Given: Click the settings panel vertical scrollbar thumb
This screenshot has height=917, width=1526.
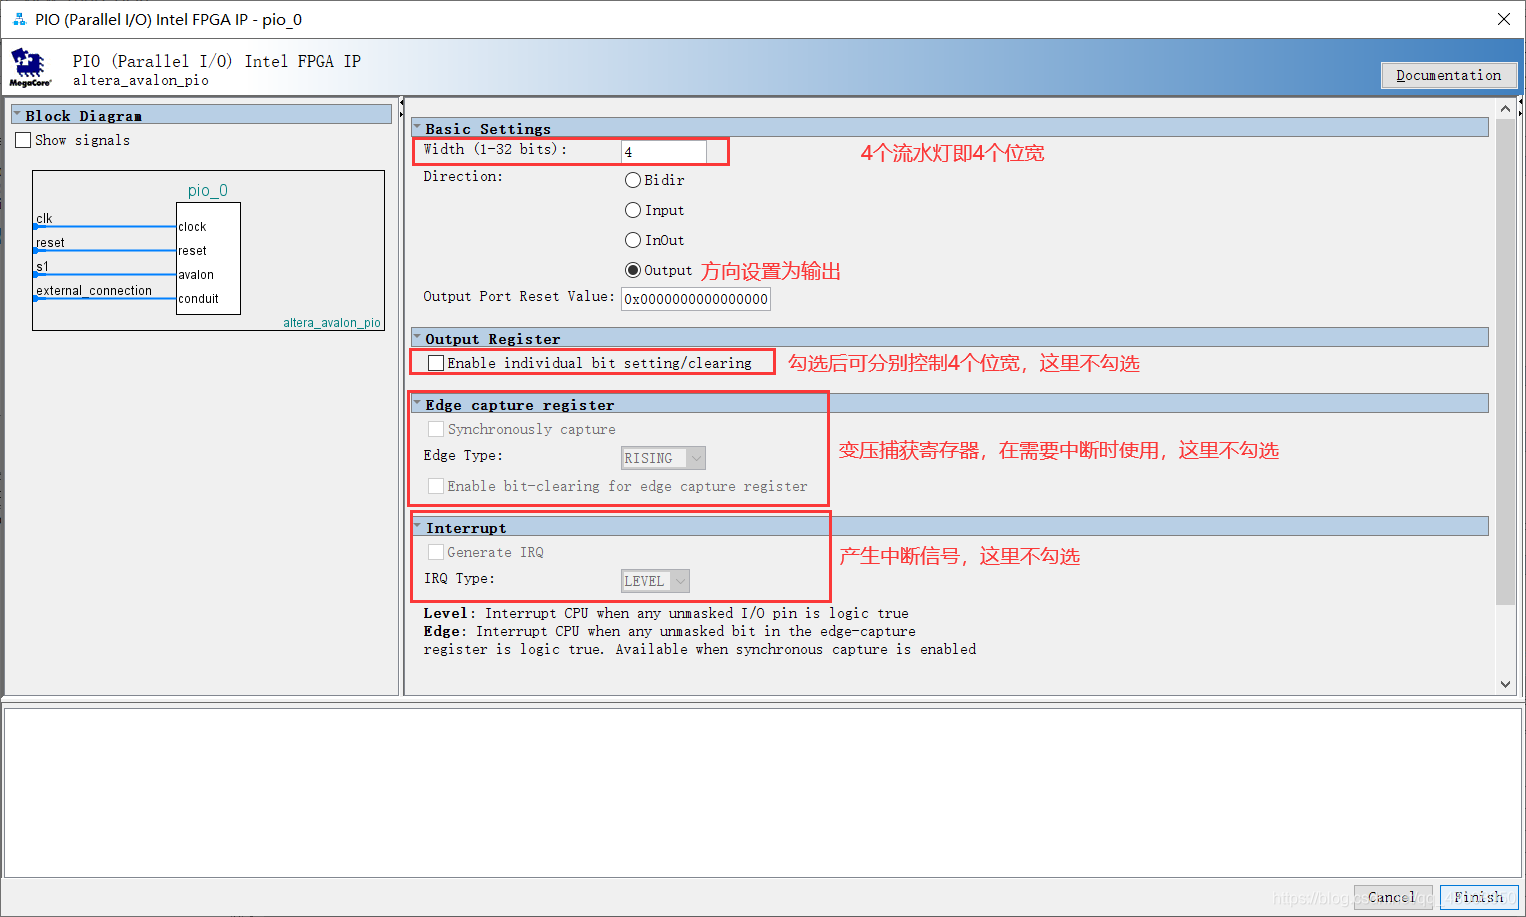Looking at the screenshot, I should point(1505,361).
